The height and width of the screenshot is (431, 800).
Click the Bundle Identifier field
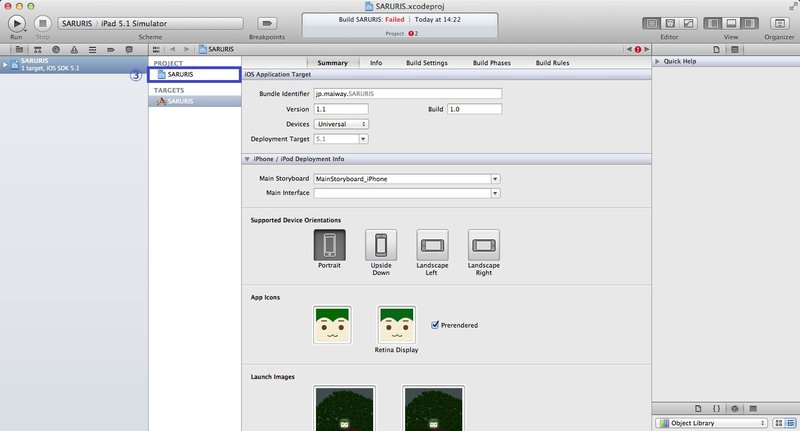click(x=408, y=94)
